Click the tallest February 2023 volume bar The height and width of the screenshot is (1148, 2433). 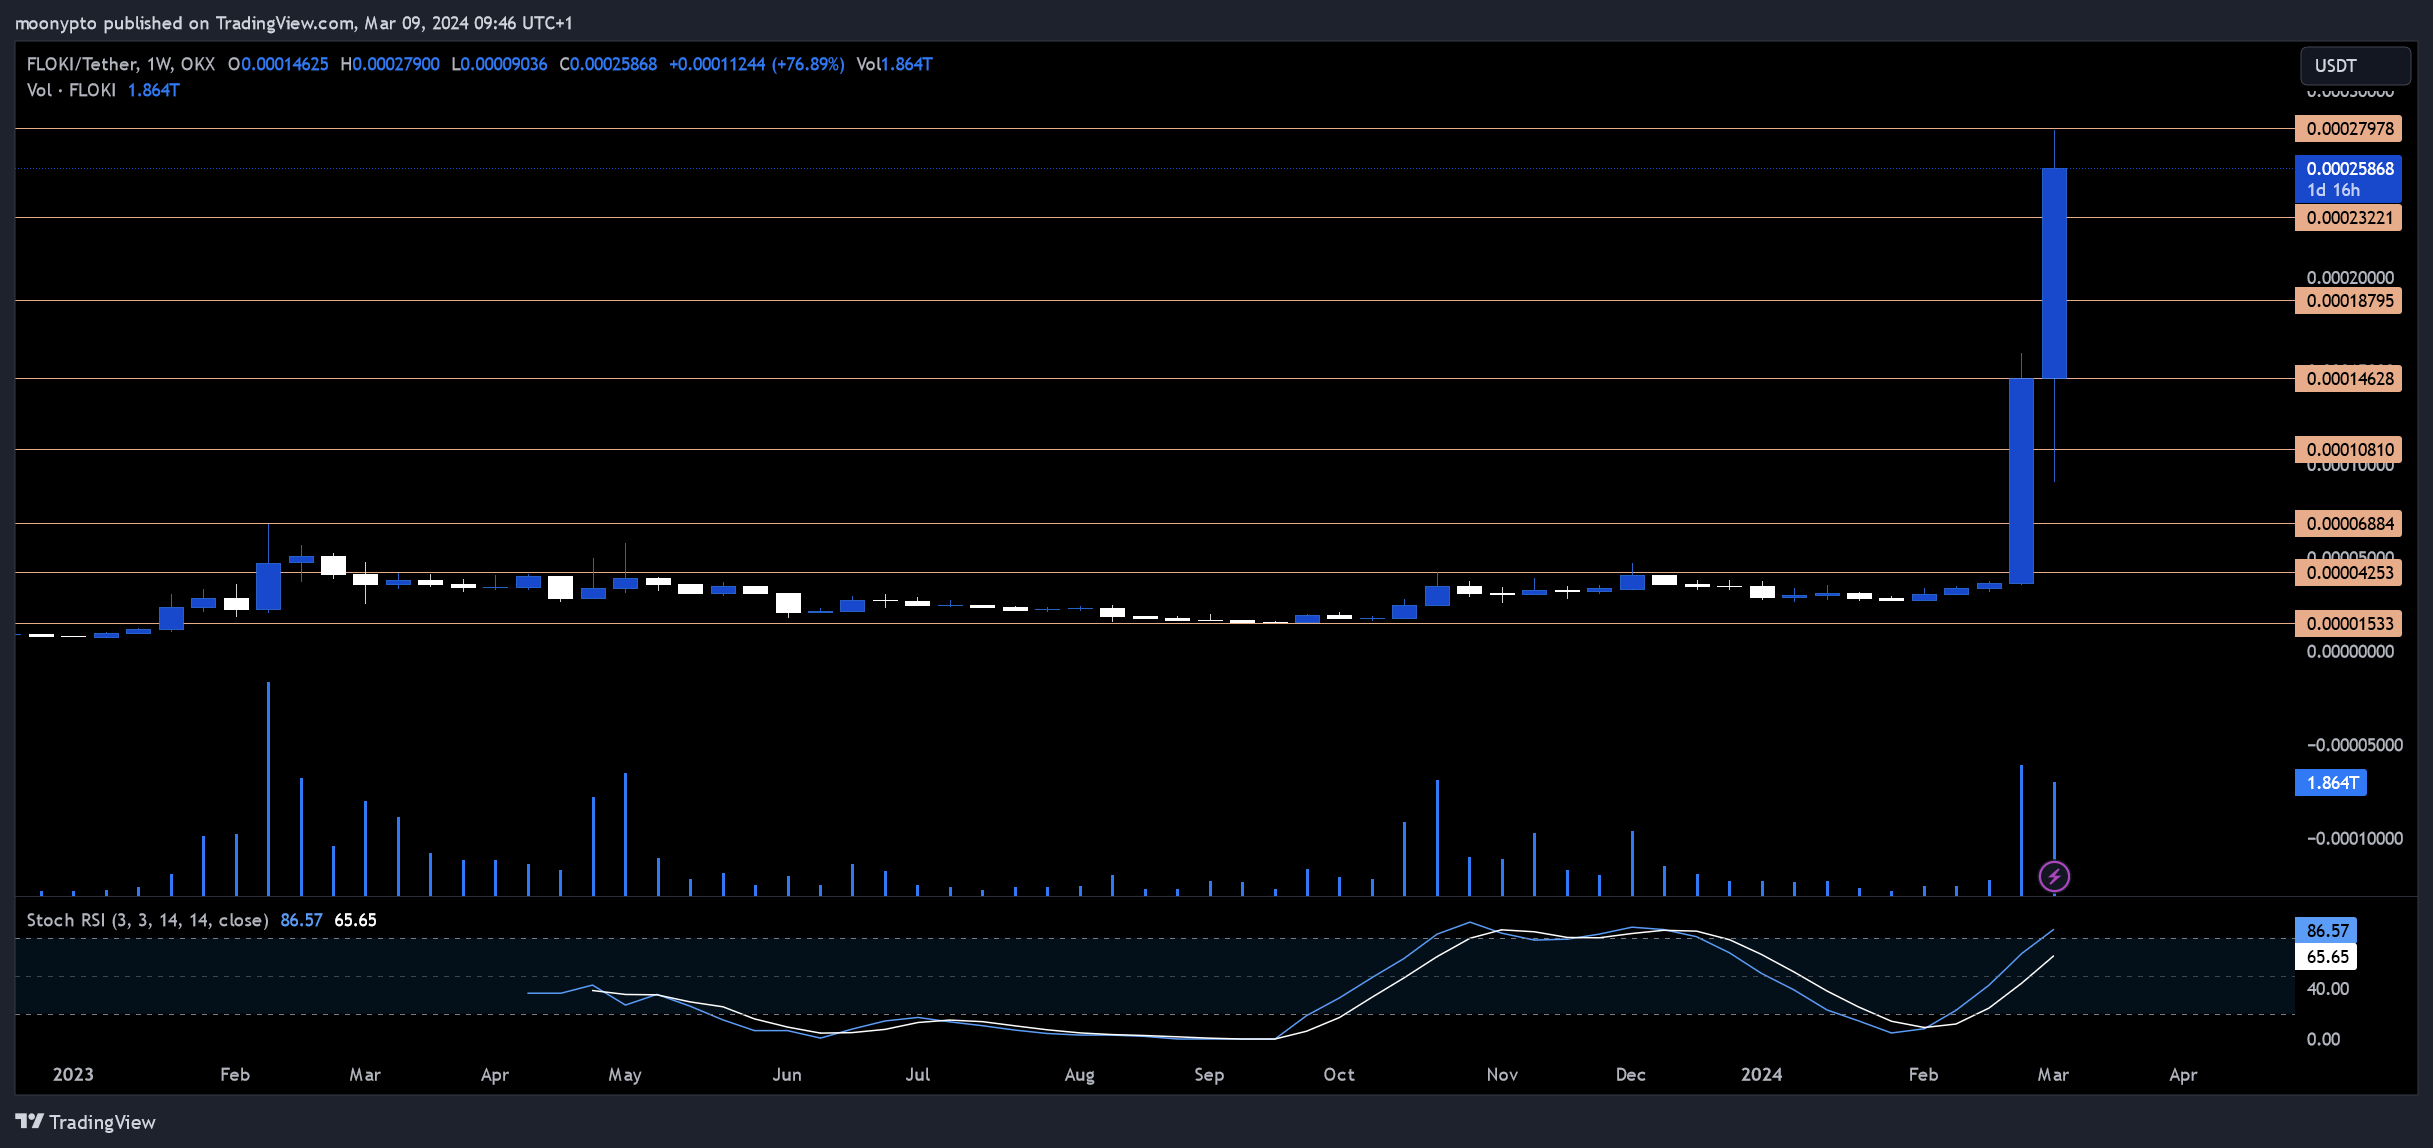tap(268, 788)
